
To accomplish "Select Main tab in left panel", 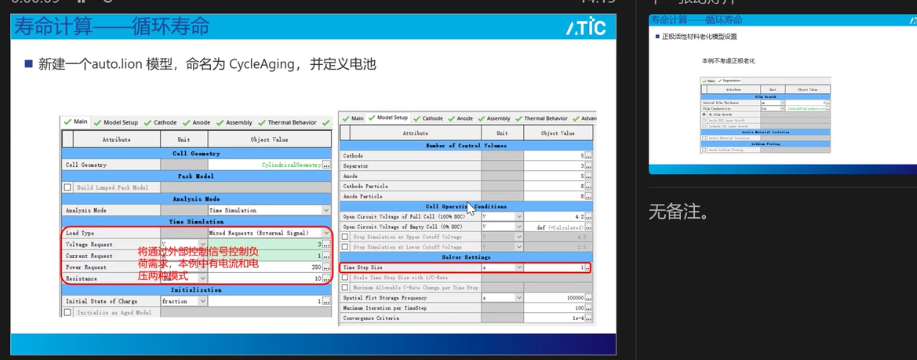I will pos(76,122).
